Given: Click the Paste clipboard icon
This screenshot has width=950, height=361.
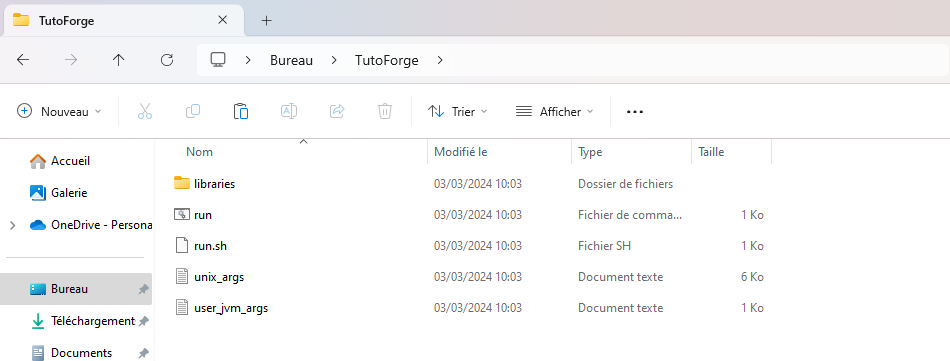Looking at the screenshot, I should tap(241, 111).
